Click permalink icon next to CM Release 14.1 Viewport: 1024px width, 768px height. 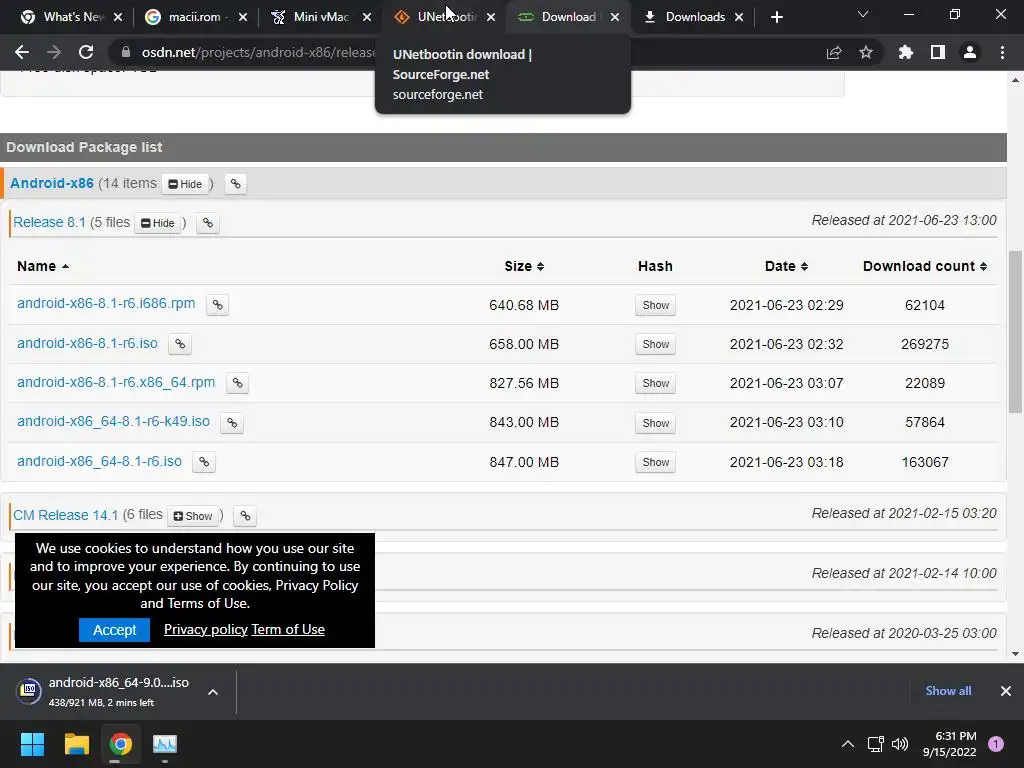click(x=245, y=516)
